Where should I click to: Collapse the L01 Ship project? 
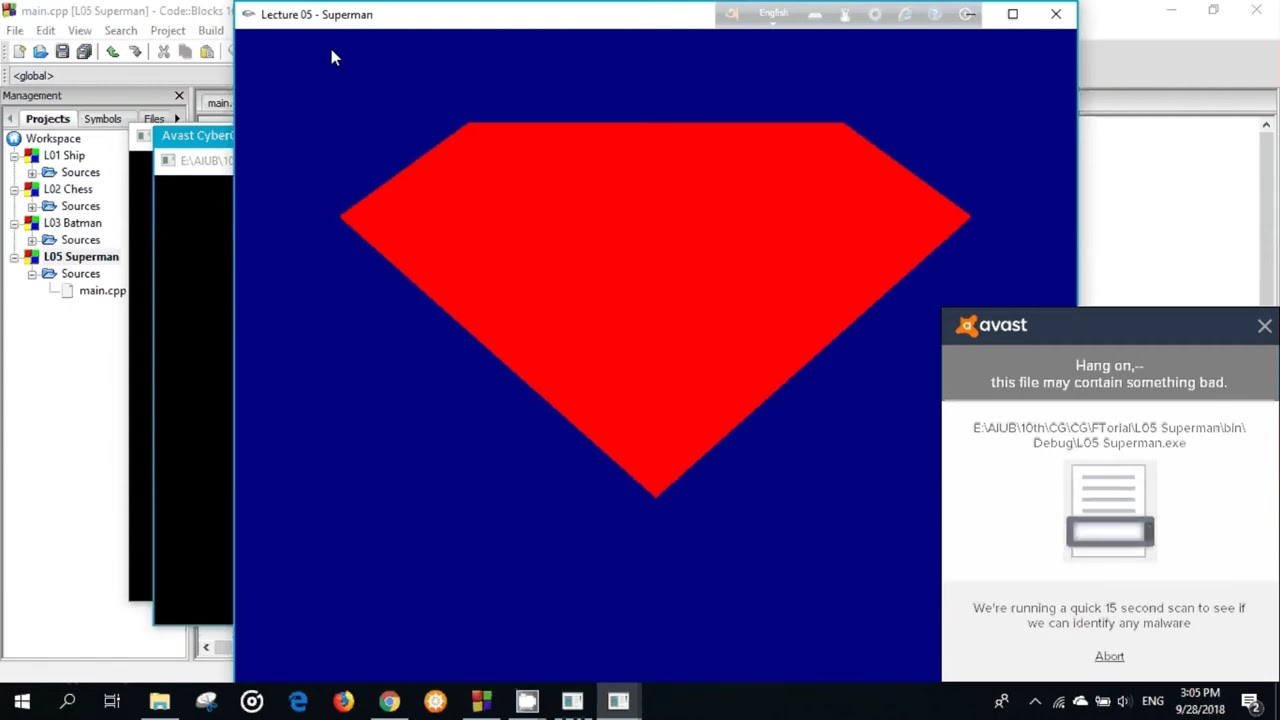tap(15, 156)
